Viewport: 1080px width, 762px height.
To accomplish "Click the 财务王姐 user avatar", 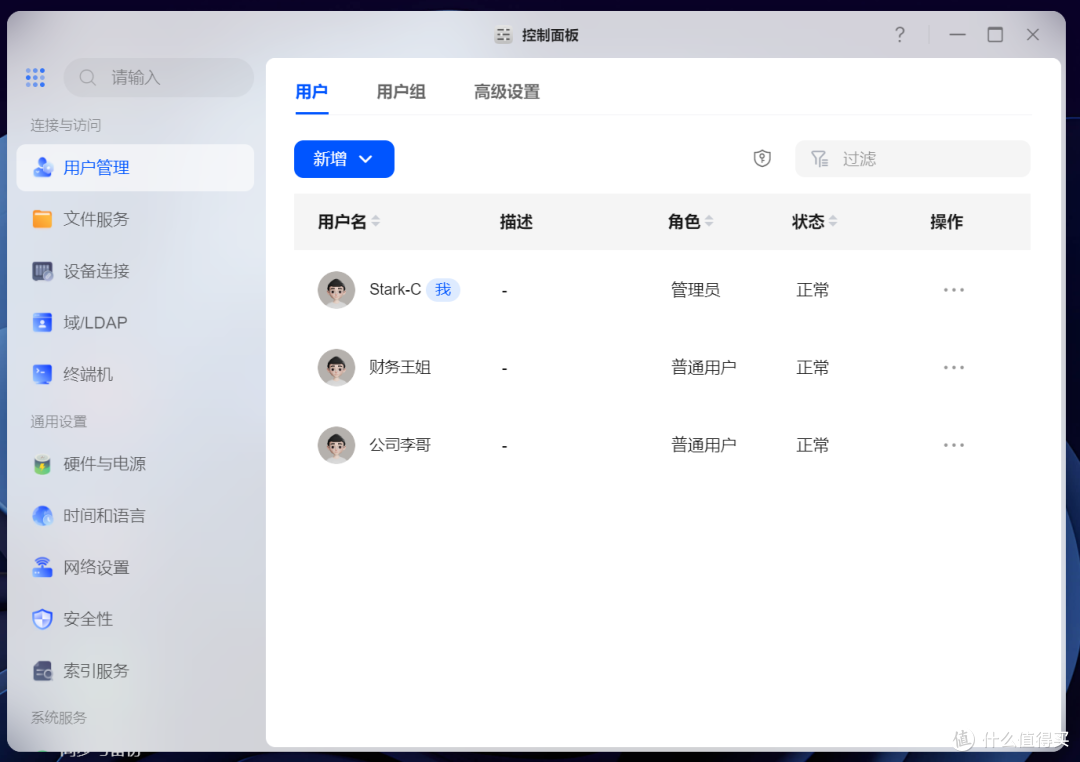I will [336, 367].
